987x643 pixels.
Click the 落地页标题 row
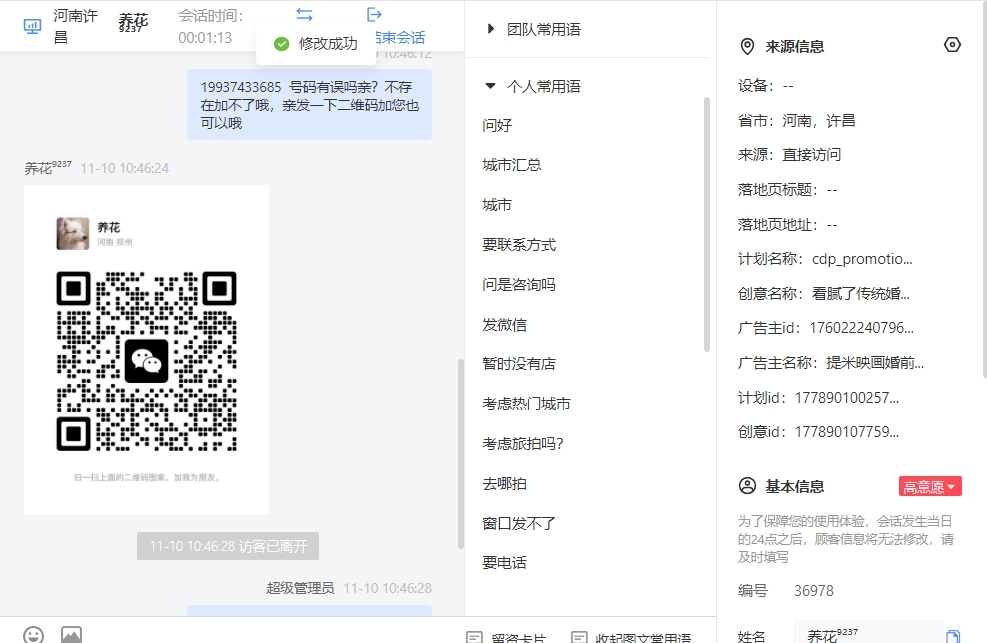tap(787, 189)
